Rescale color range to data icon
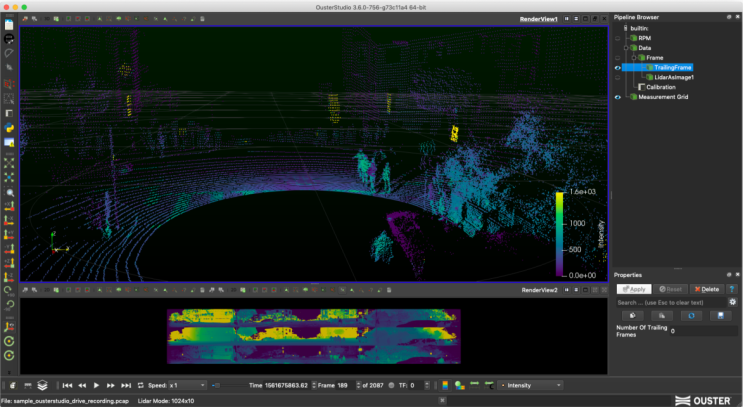Image resolution: width=743 pixels, height=407 pixels. (474, 385)
